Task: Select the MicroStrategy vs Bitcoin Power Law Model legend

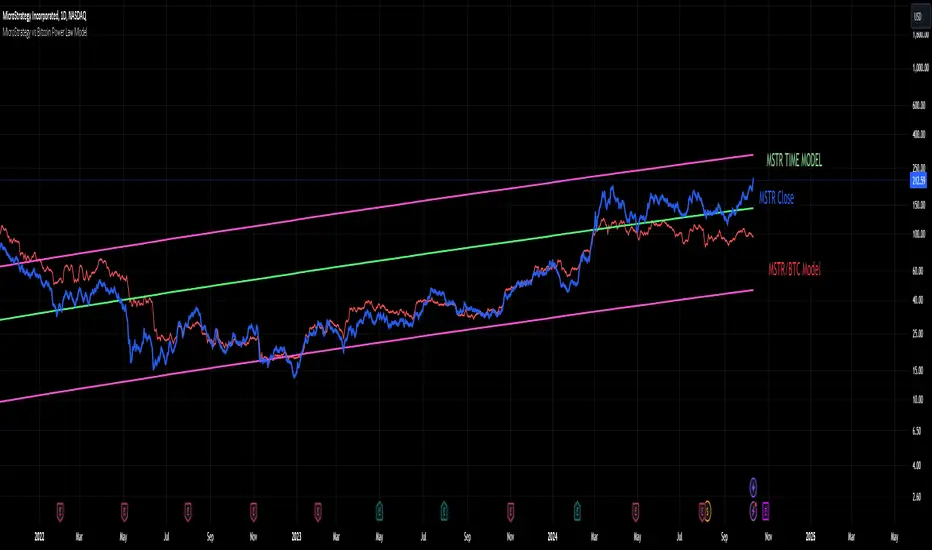Action: (x=45, y=32)
